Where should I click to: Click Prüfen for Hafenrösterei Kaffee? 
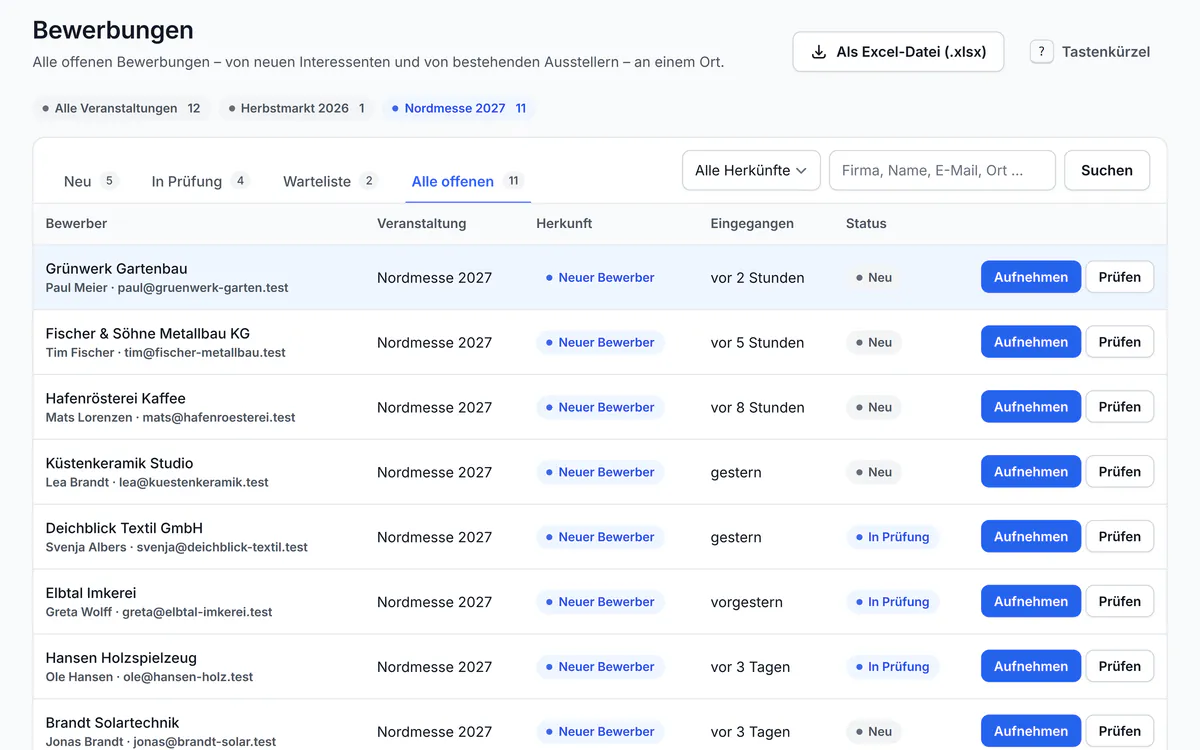coord(1119,407)
